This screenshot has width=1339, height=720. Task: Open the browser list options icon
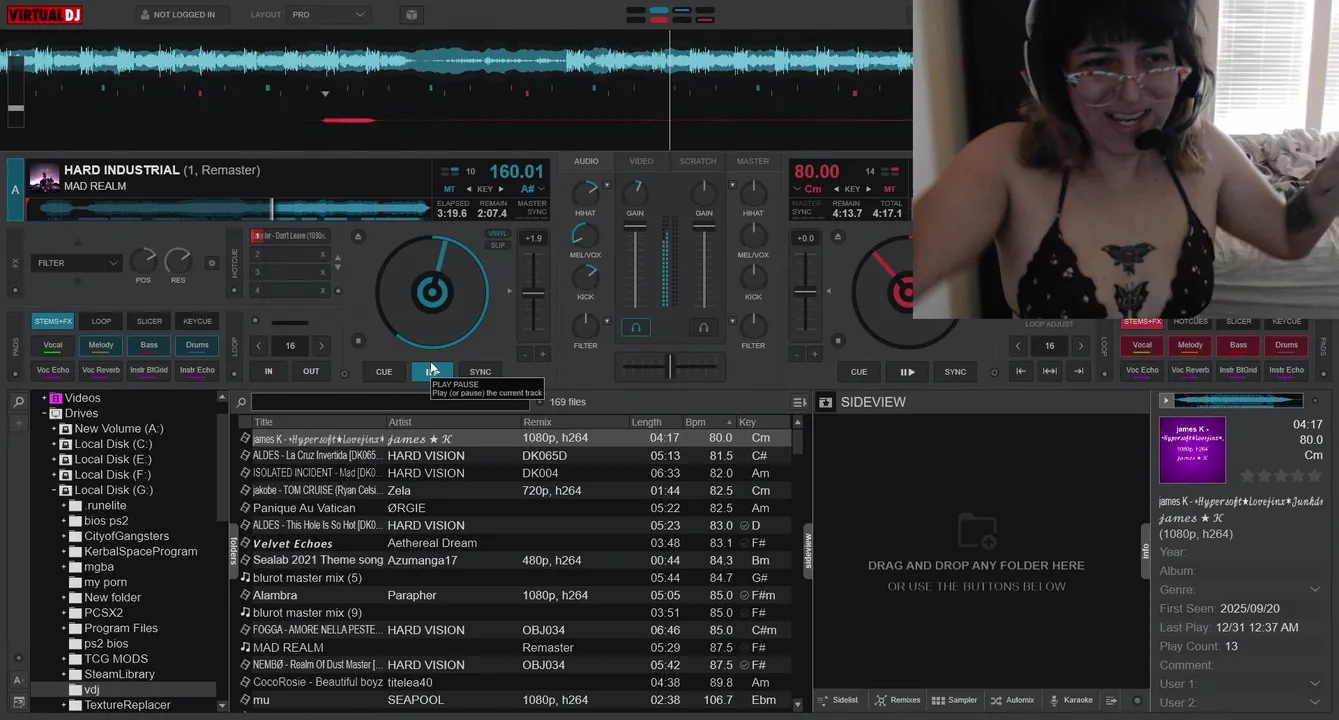point(799,402)
